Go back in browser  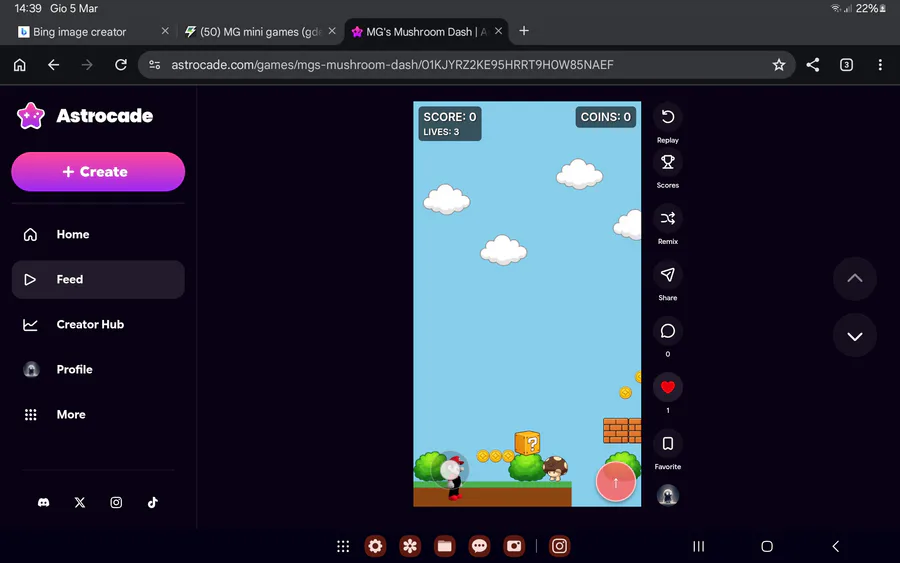pyautogui.click(x=53, y=65)
